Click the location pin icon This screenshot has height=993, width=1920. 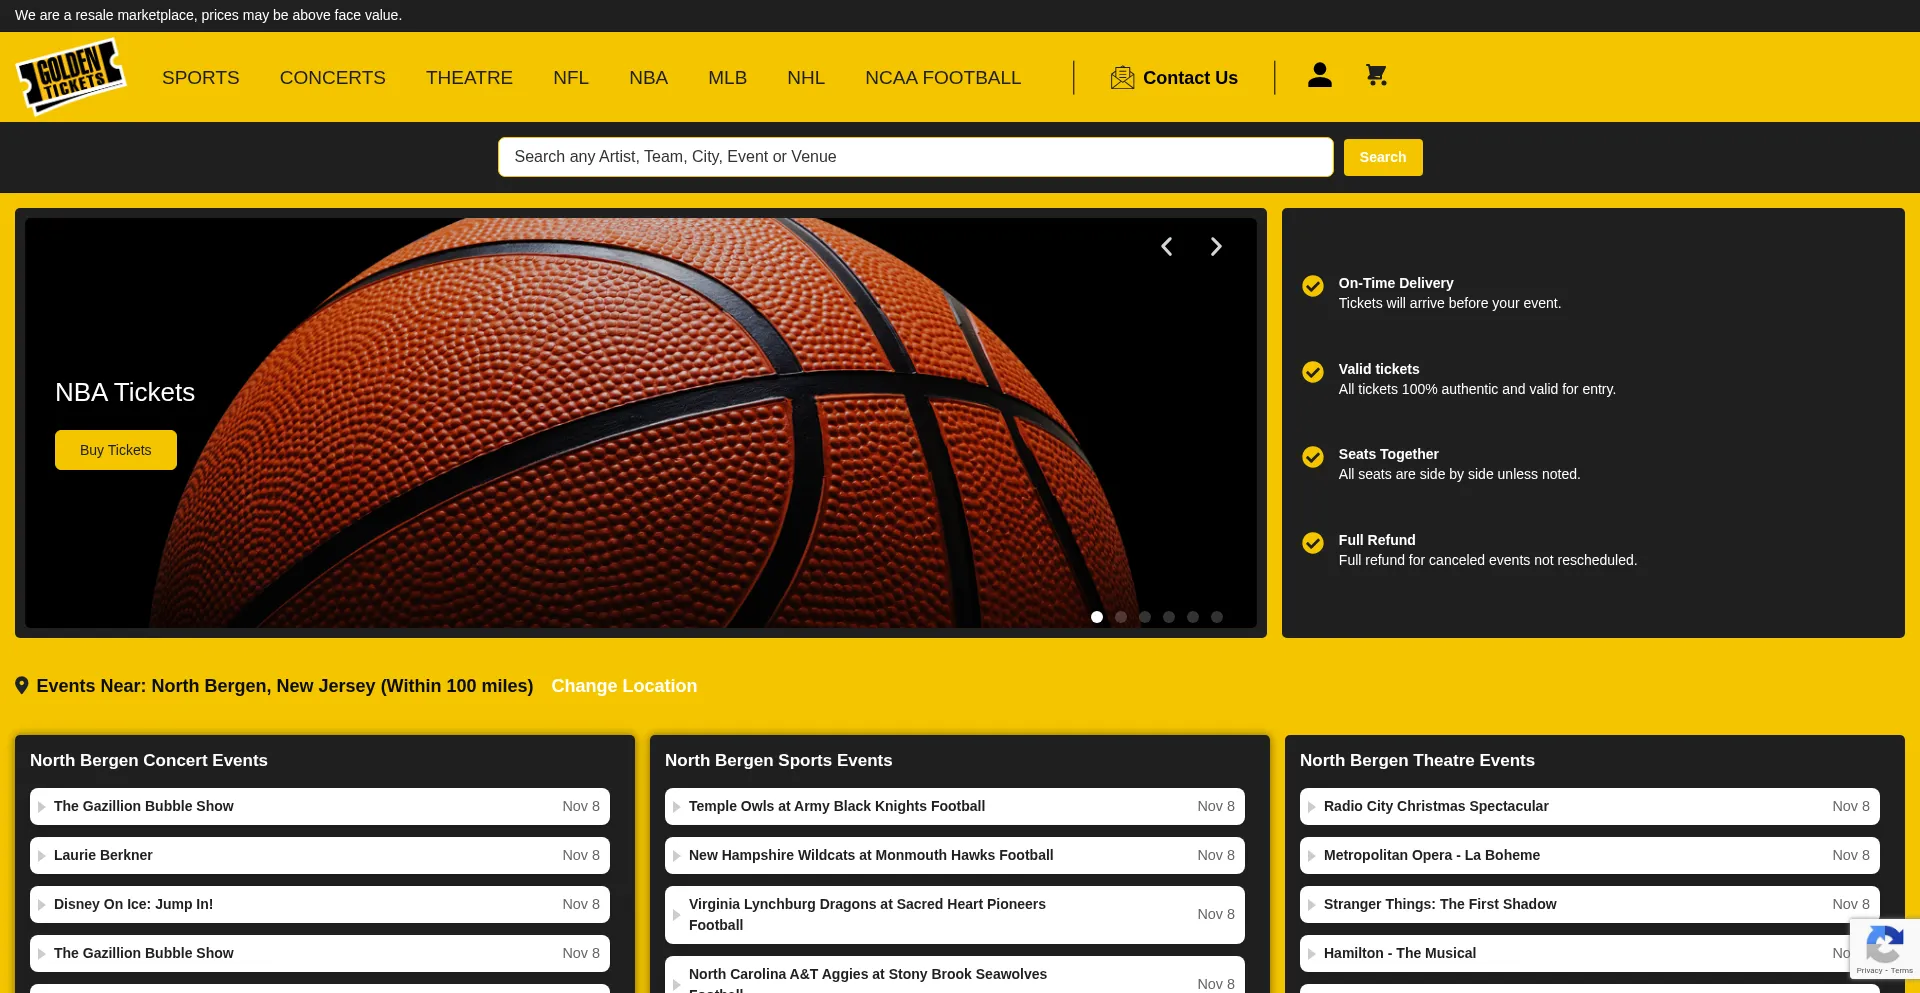[22, 685]
